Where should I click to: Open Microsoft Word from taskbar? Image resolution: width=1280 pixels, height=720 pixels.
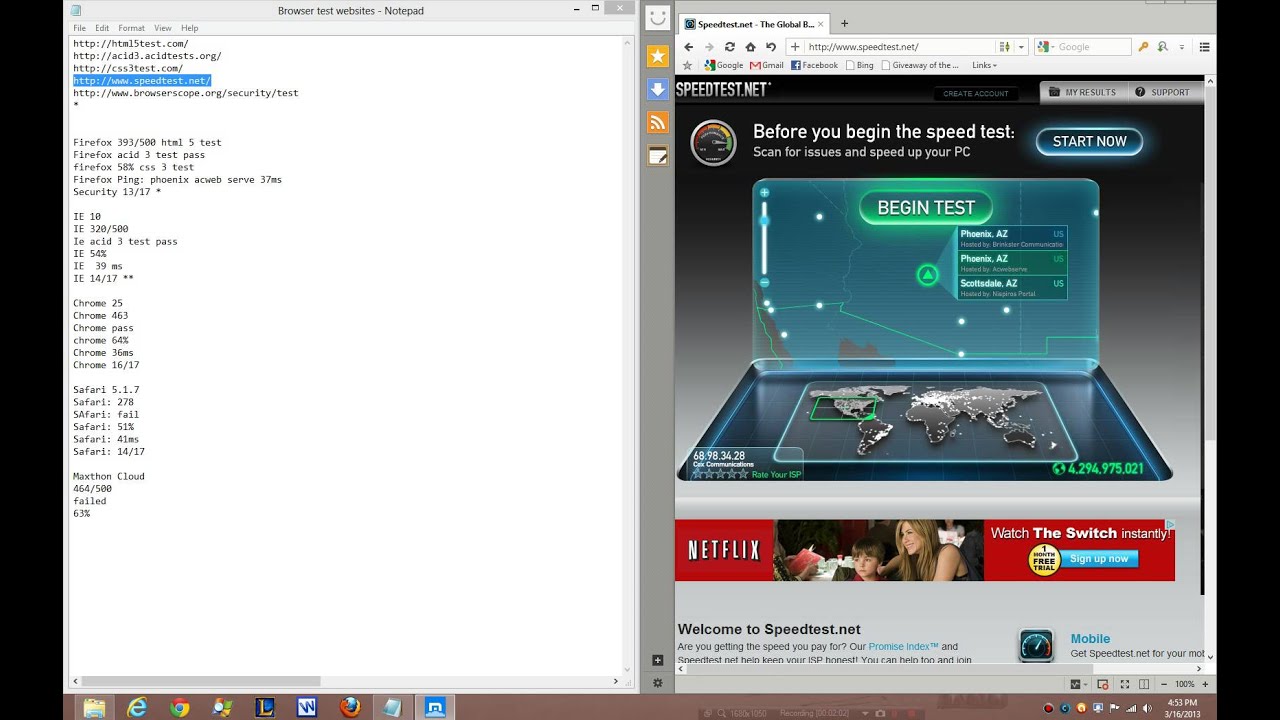coord(307,707)
